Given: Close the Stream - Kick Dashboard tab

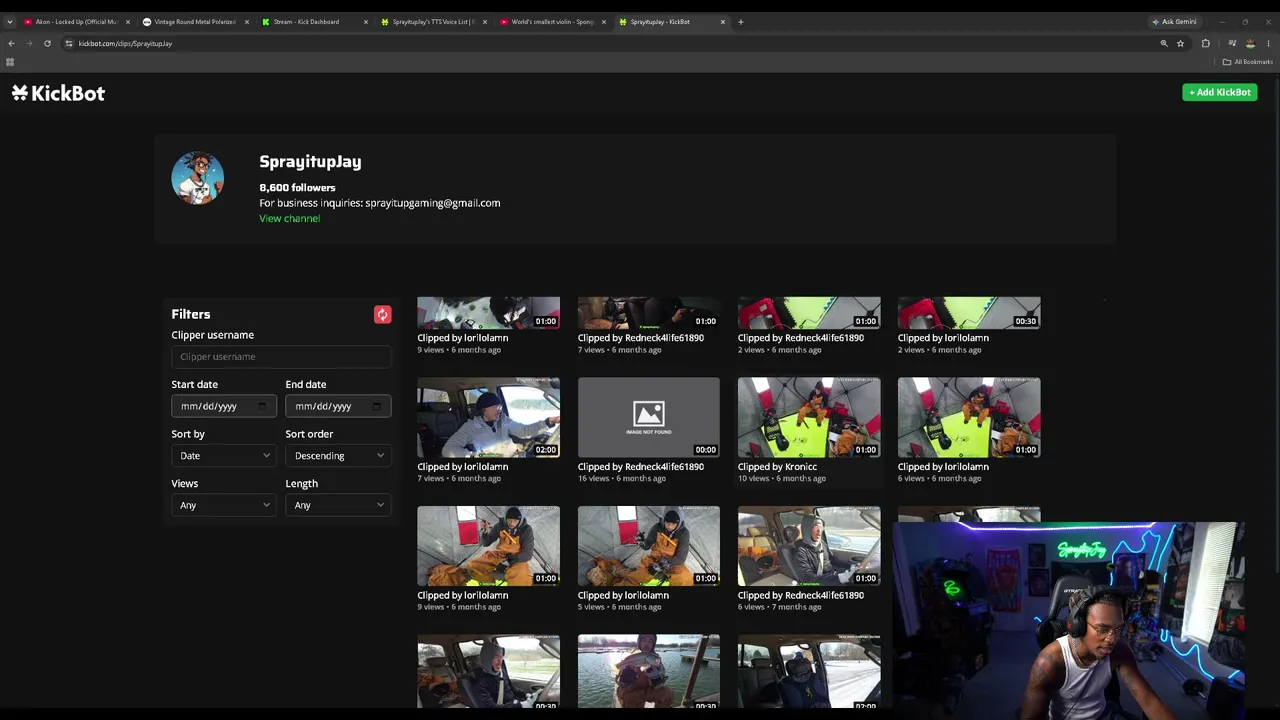Looking at the screenshot, I should [x=365, y=22].
